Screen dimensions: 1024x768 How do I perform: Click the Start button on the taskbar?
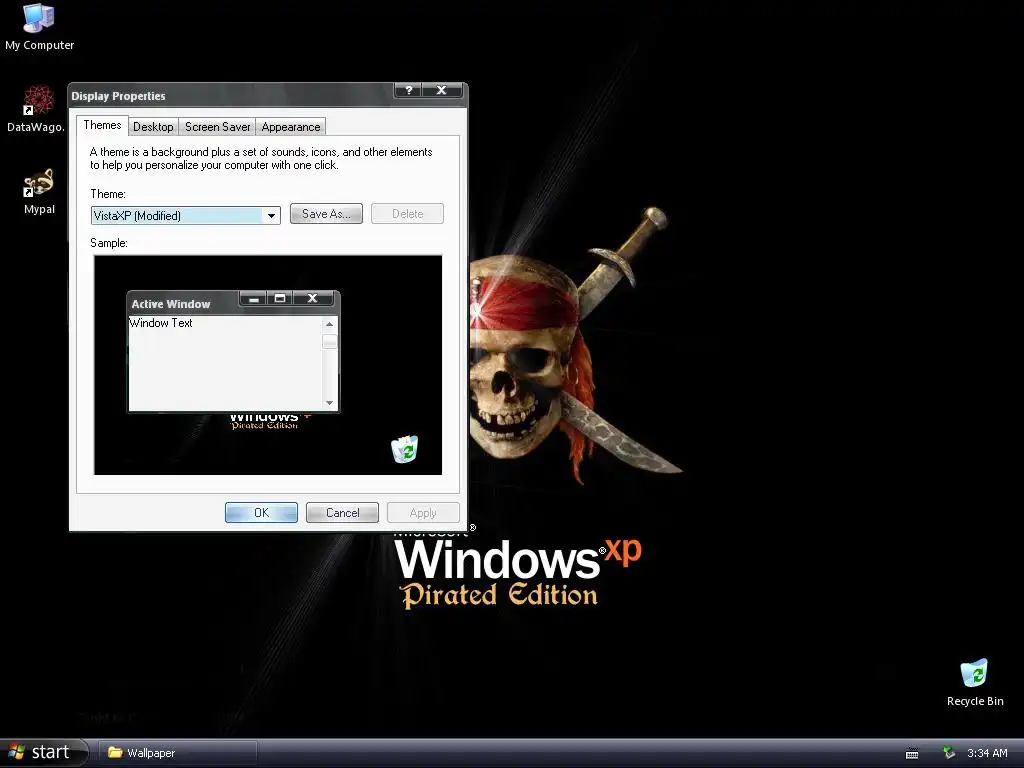pyautogui.click(x=43, y=752)
